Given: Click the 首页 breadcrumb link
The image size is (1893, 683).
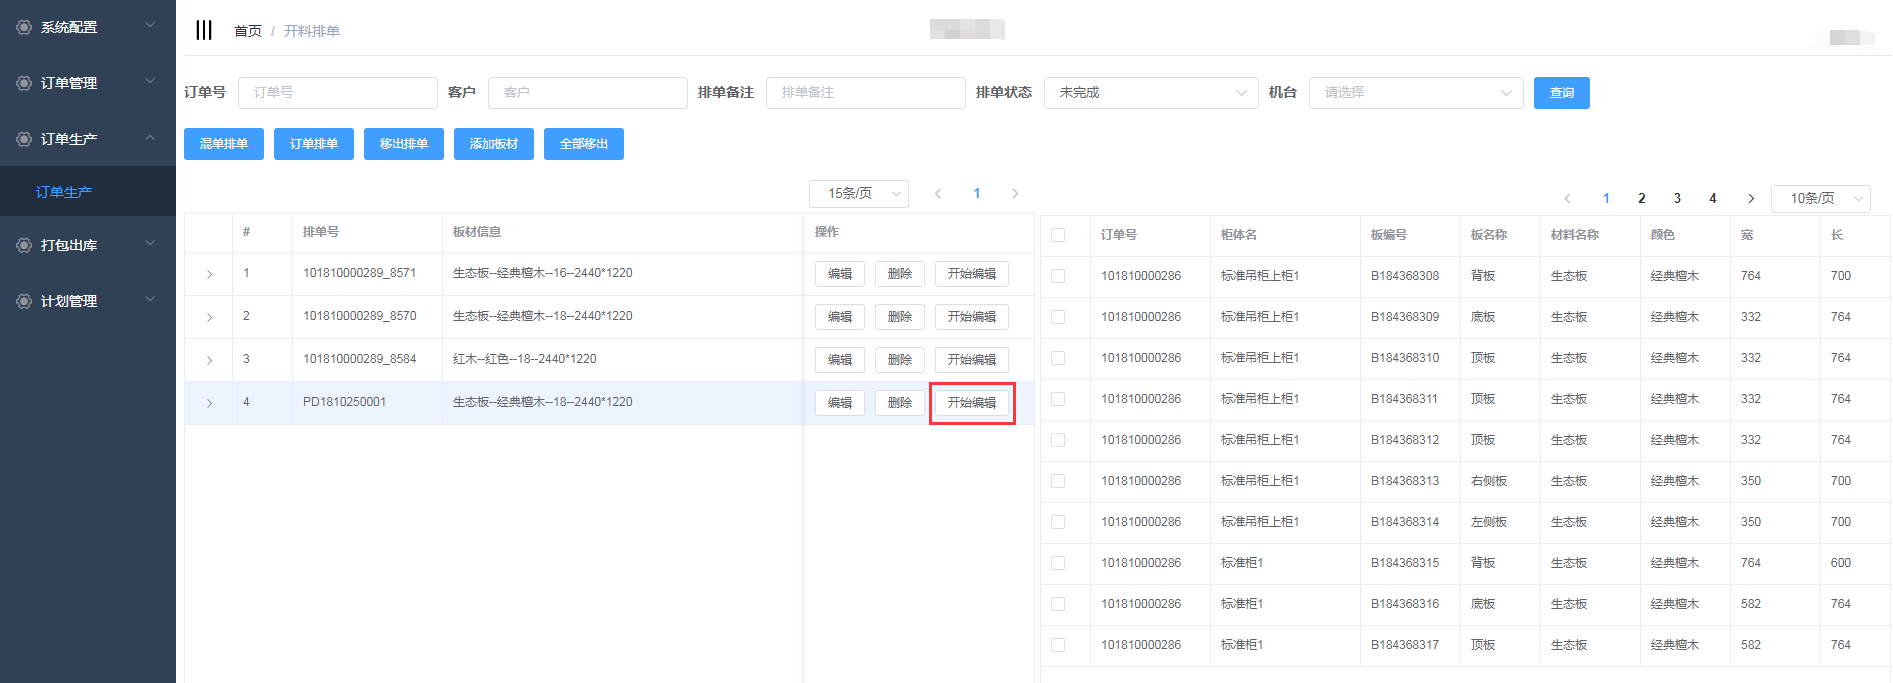Looking at the screenshot, I should pyautogui.click(x=248, y=31).
